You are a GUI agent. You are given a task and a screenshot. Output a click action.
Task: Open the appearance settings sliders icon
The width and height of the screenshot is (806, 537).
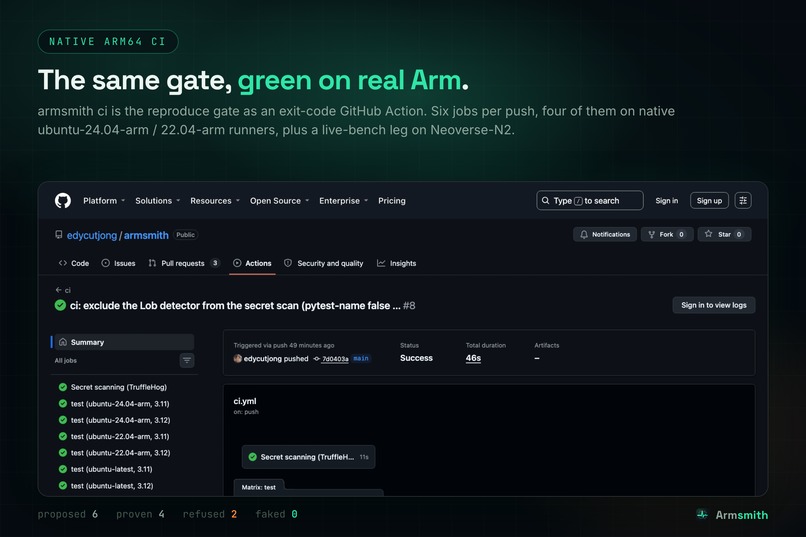[x=743, y=200]
